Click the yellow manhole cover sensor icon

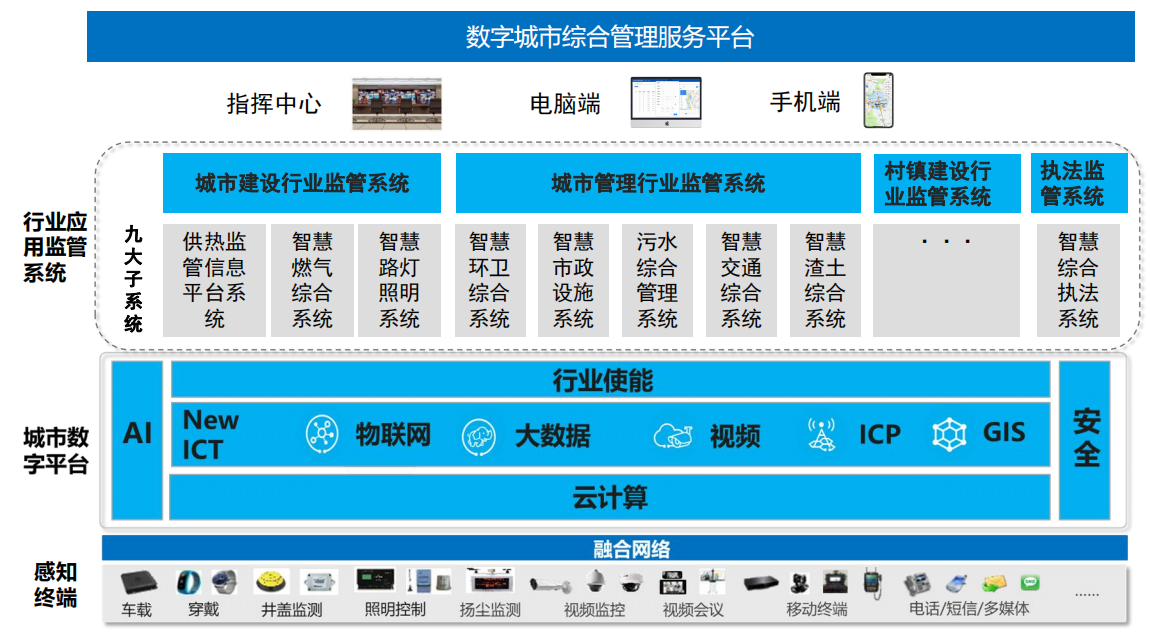271,582
